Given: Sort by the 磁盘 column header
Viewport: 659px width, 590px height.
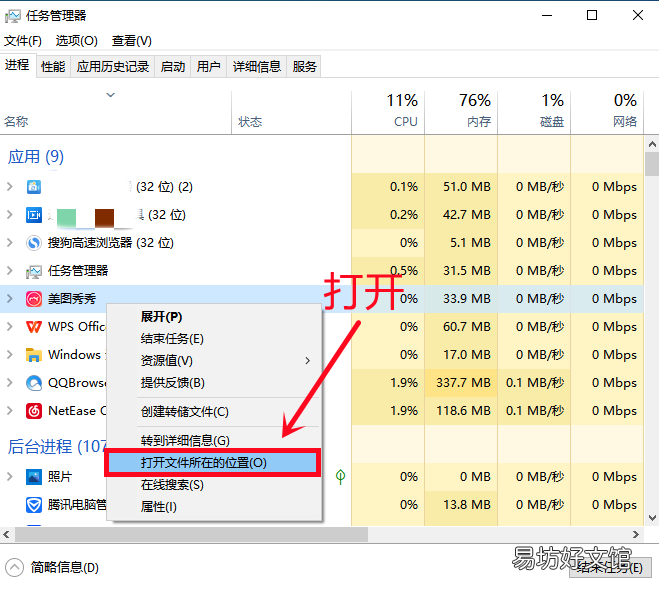Looking at the screenshot, I should 534,113.
